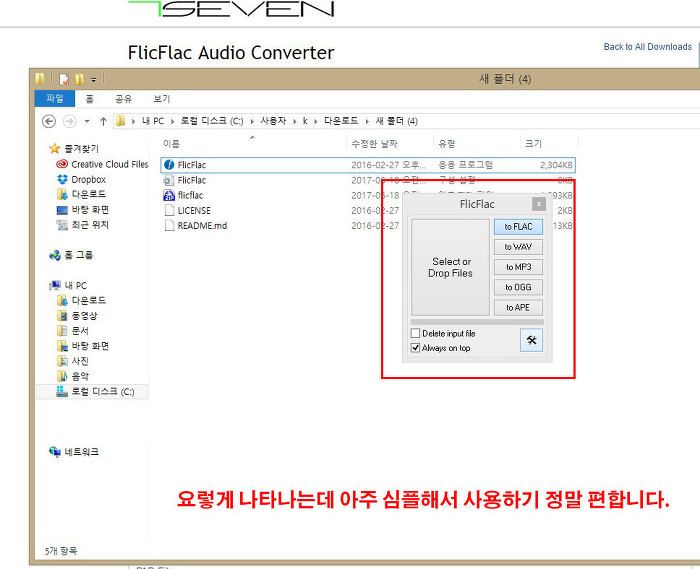The image size is (700, 569).
Task: Click properties icon in quick access toolbar
Action: tap(64, 79)
